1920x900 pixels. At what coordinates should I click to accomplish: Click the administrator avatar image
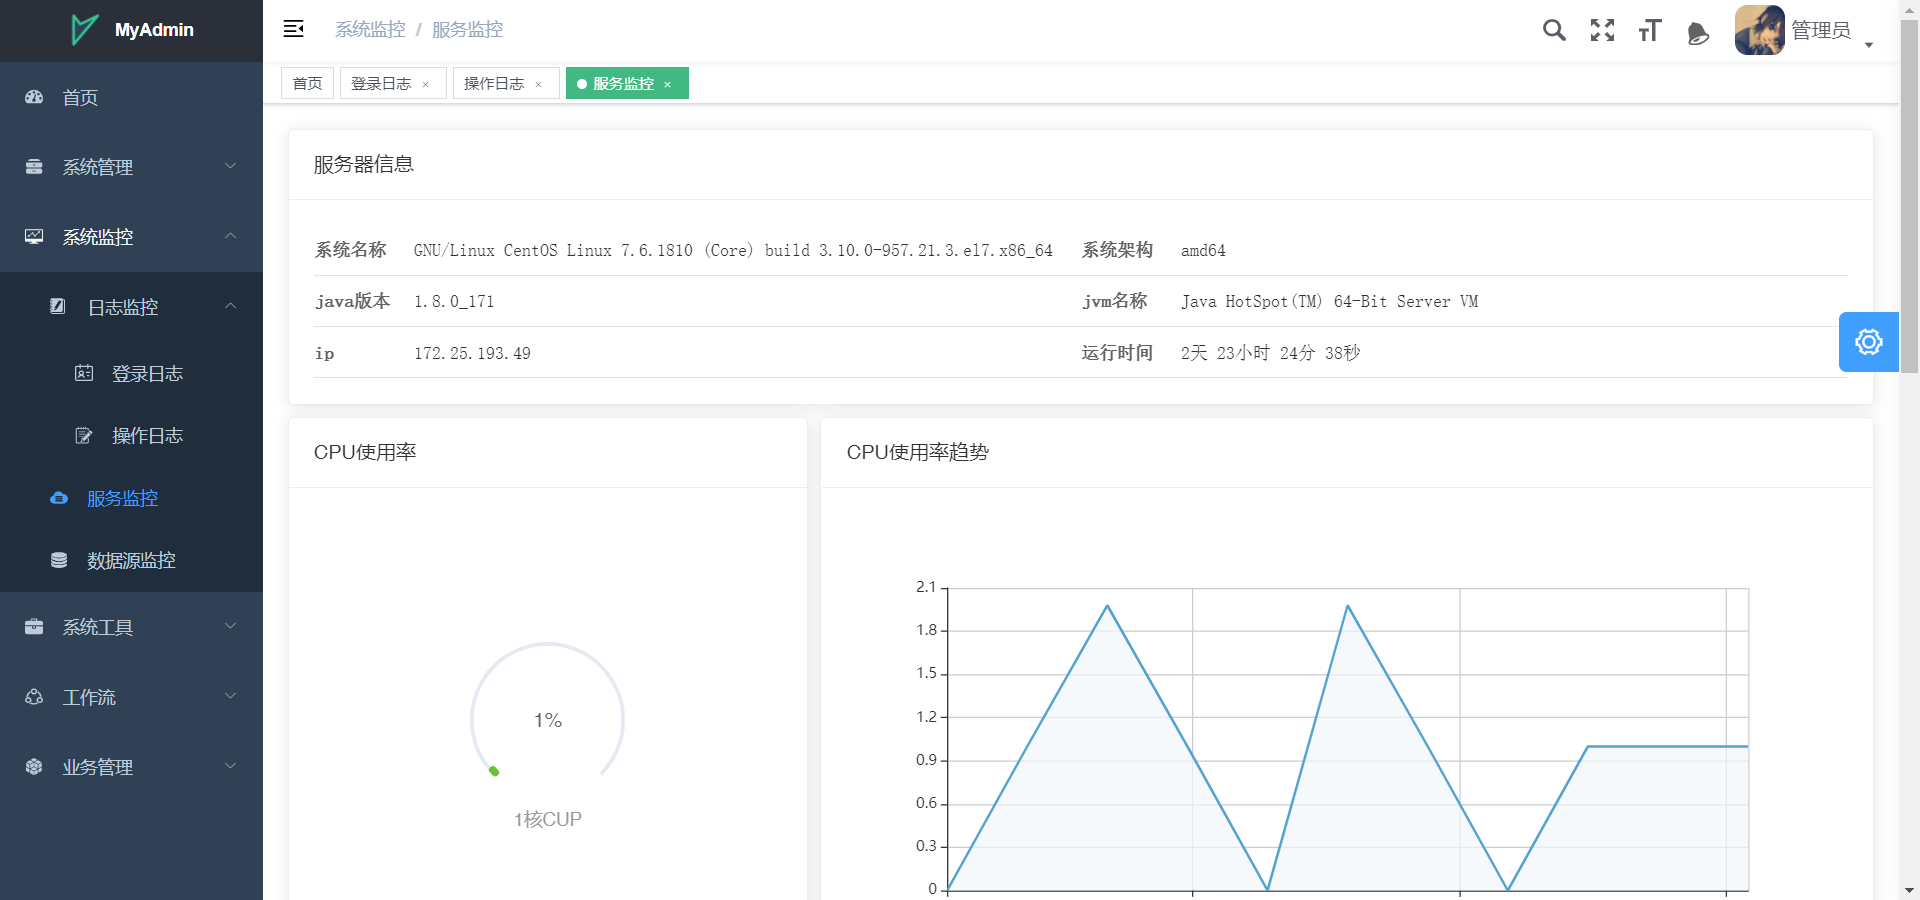(x=1759, y=30)
